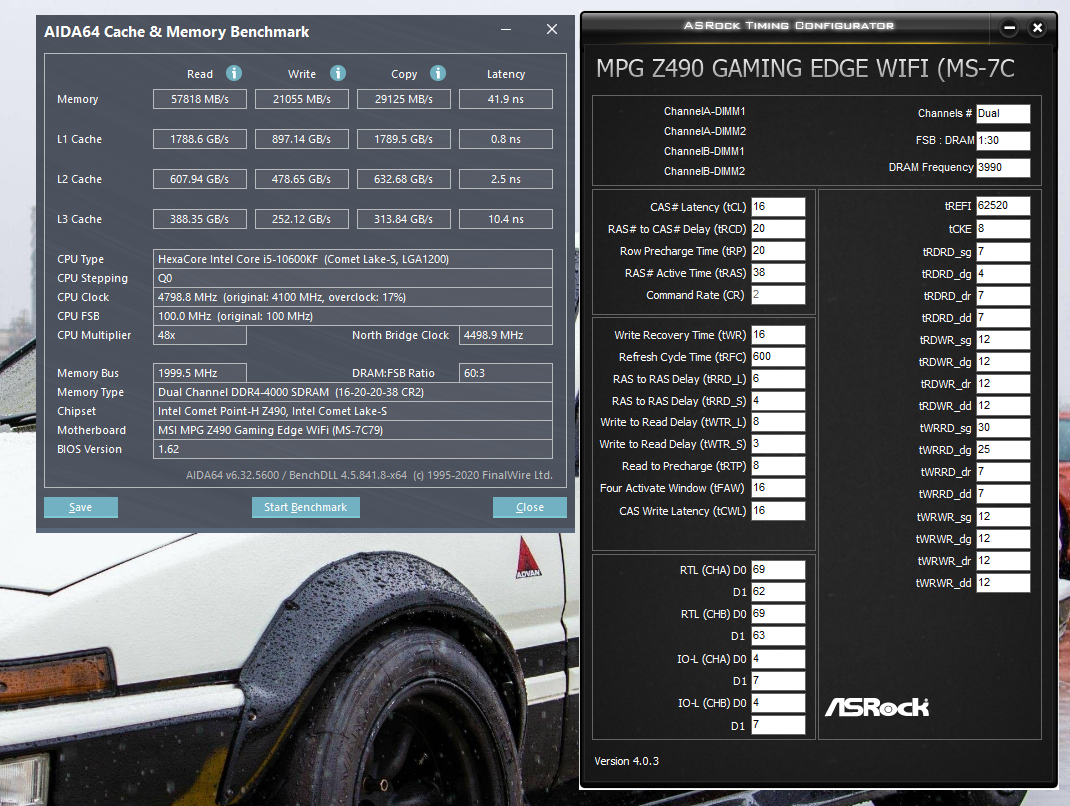Viewport: 1070px width, 806px height.
Task: Click the RTL (CHB) D0 field
Action: 778,614
